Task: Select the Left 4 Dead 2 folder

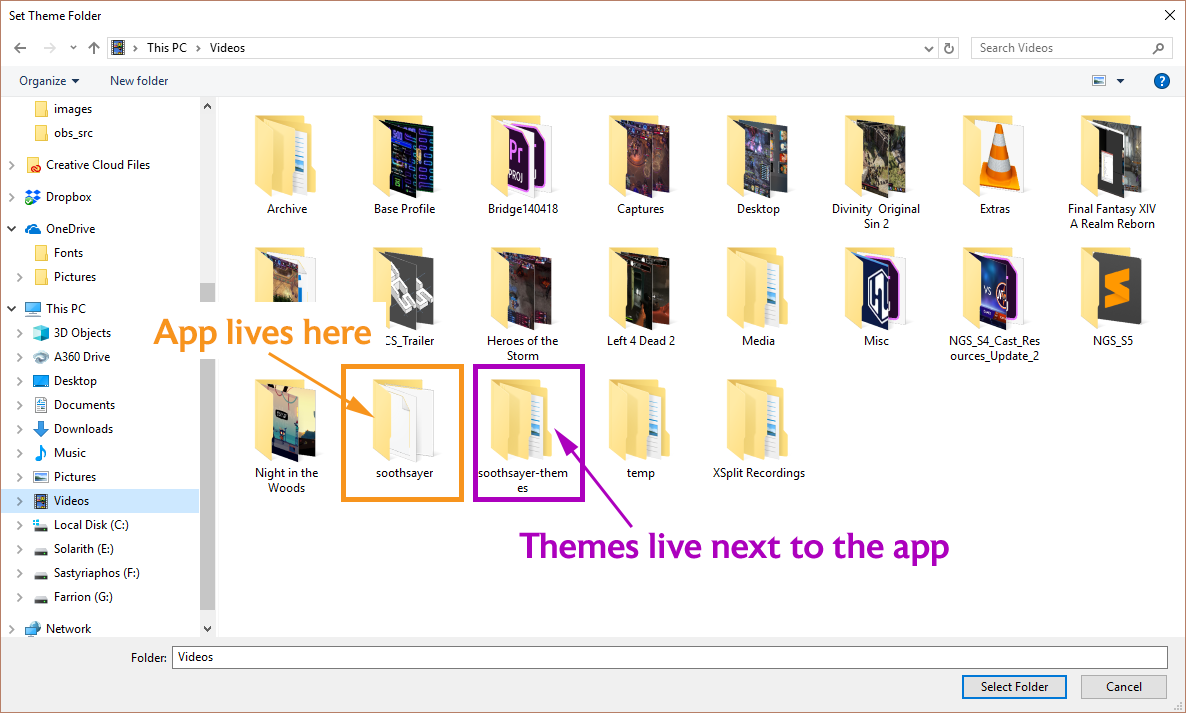Action: [641, 298]
